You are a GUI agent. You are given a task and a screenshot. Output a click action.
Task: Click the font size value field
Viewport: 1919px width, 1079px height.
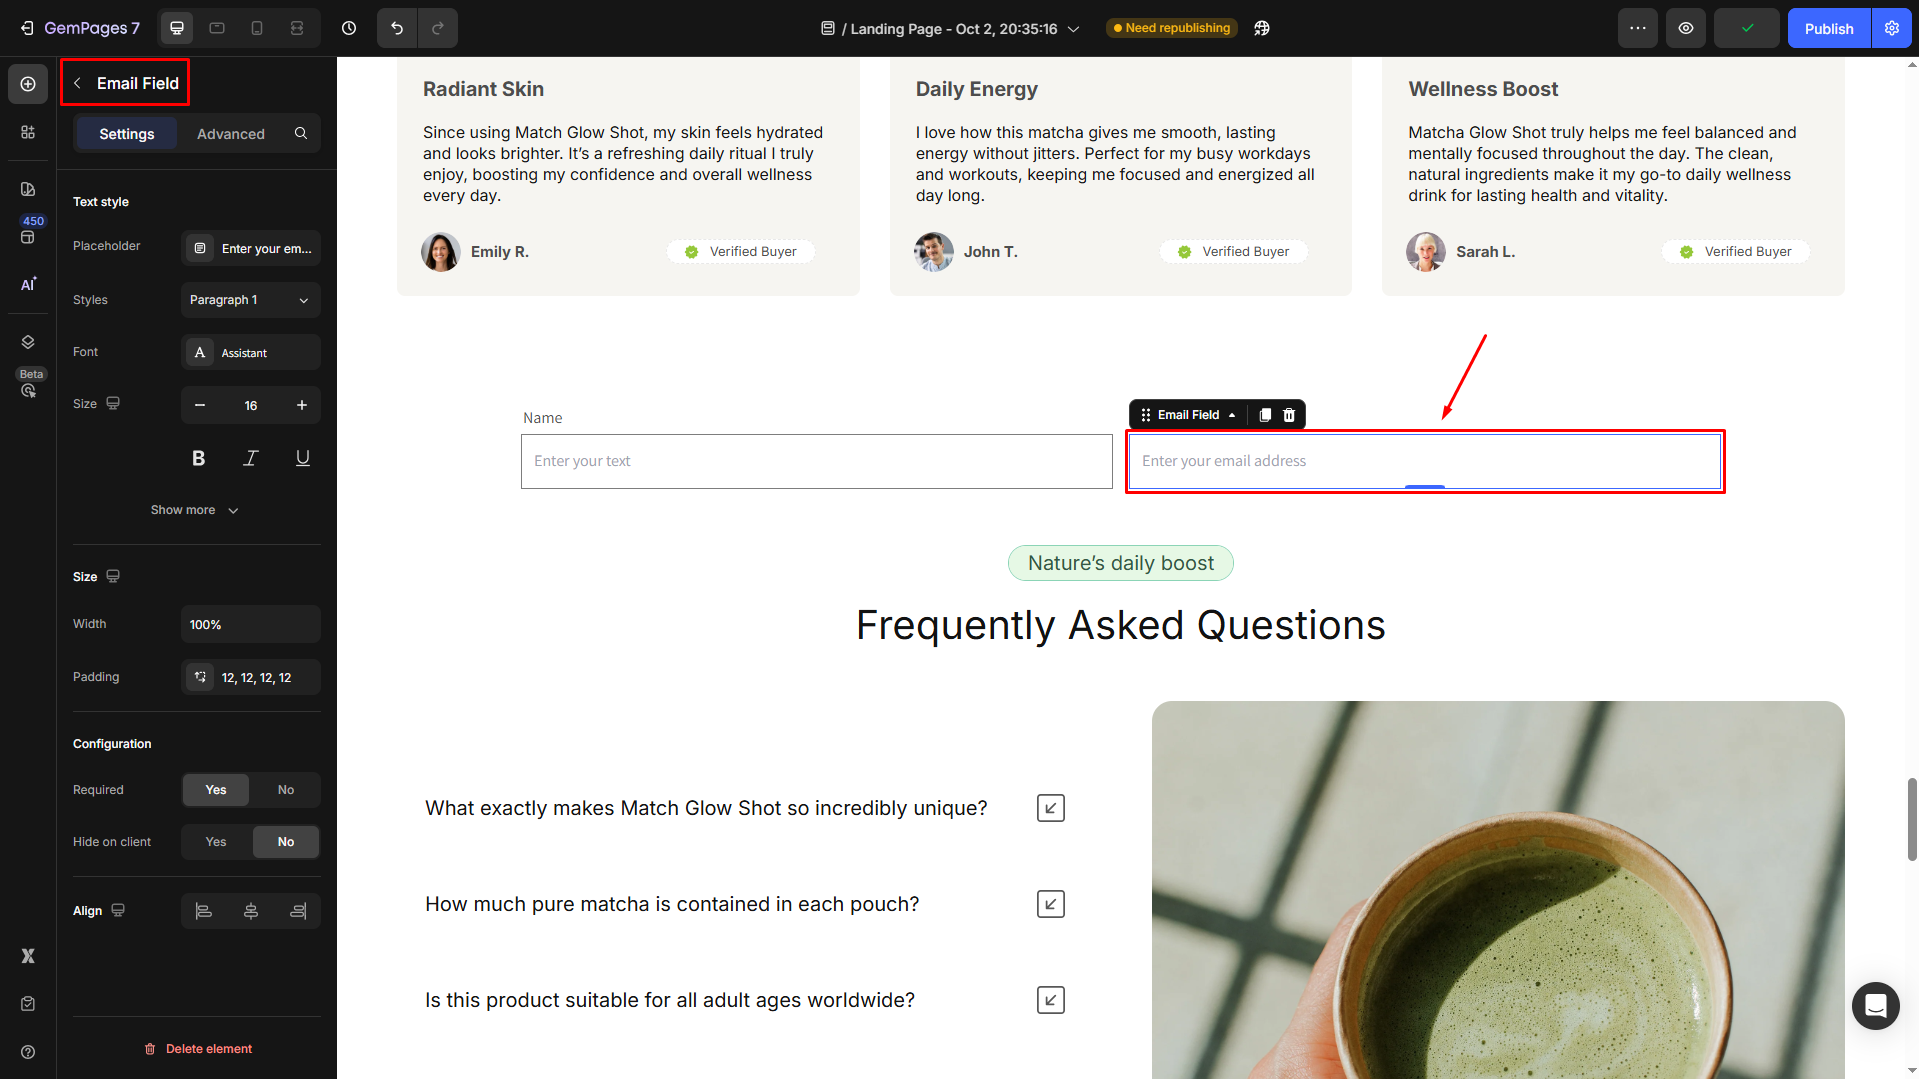point(251,405)
